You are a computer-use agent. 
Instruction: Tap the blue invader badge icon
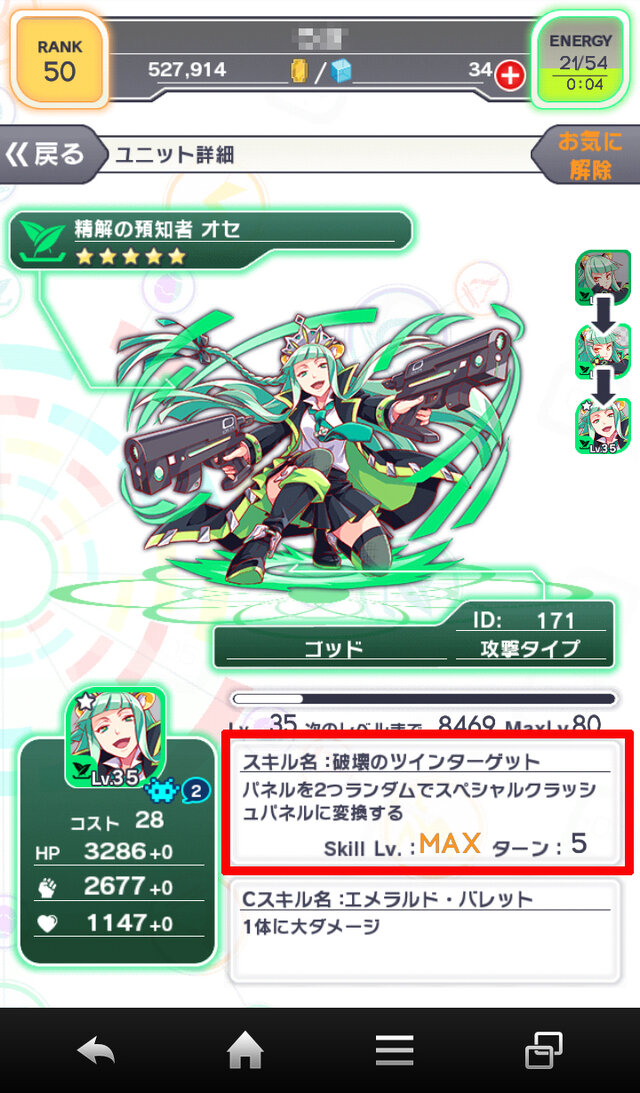pyautogui.click(x=158, y=791)
